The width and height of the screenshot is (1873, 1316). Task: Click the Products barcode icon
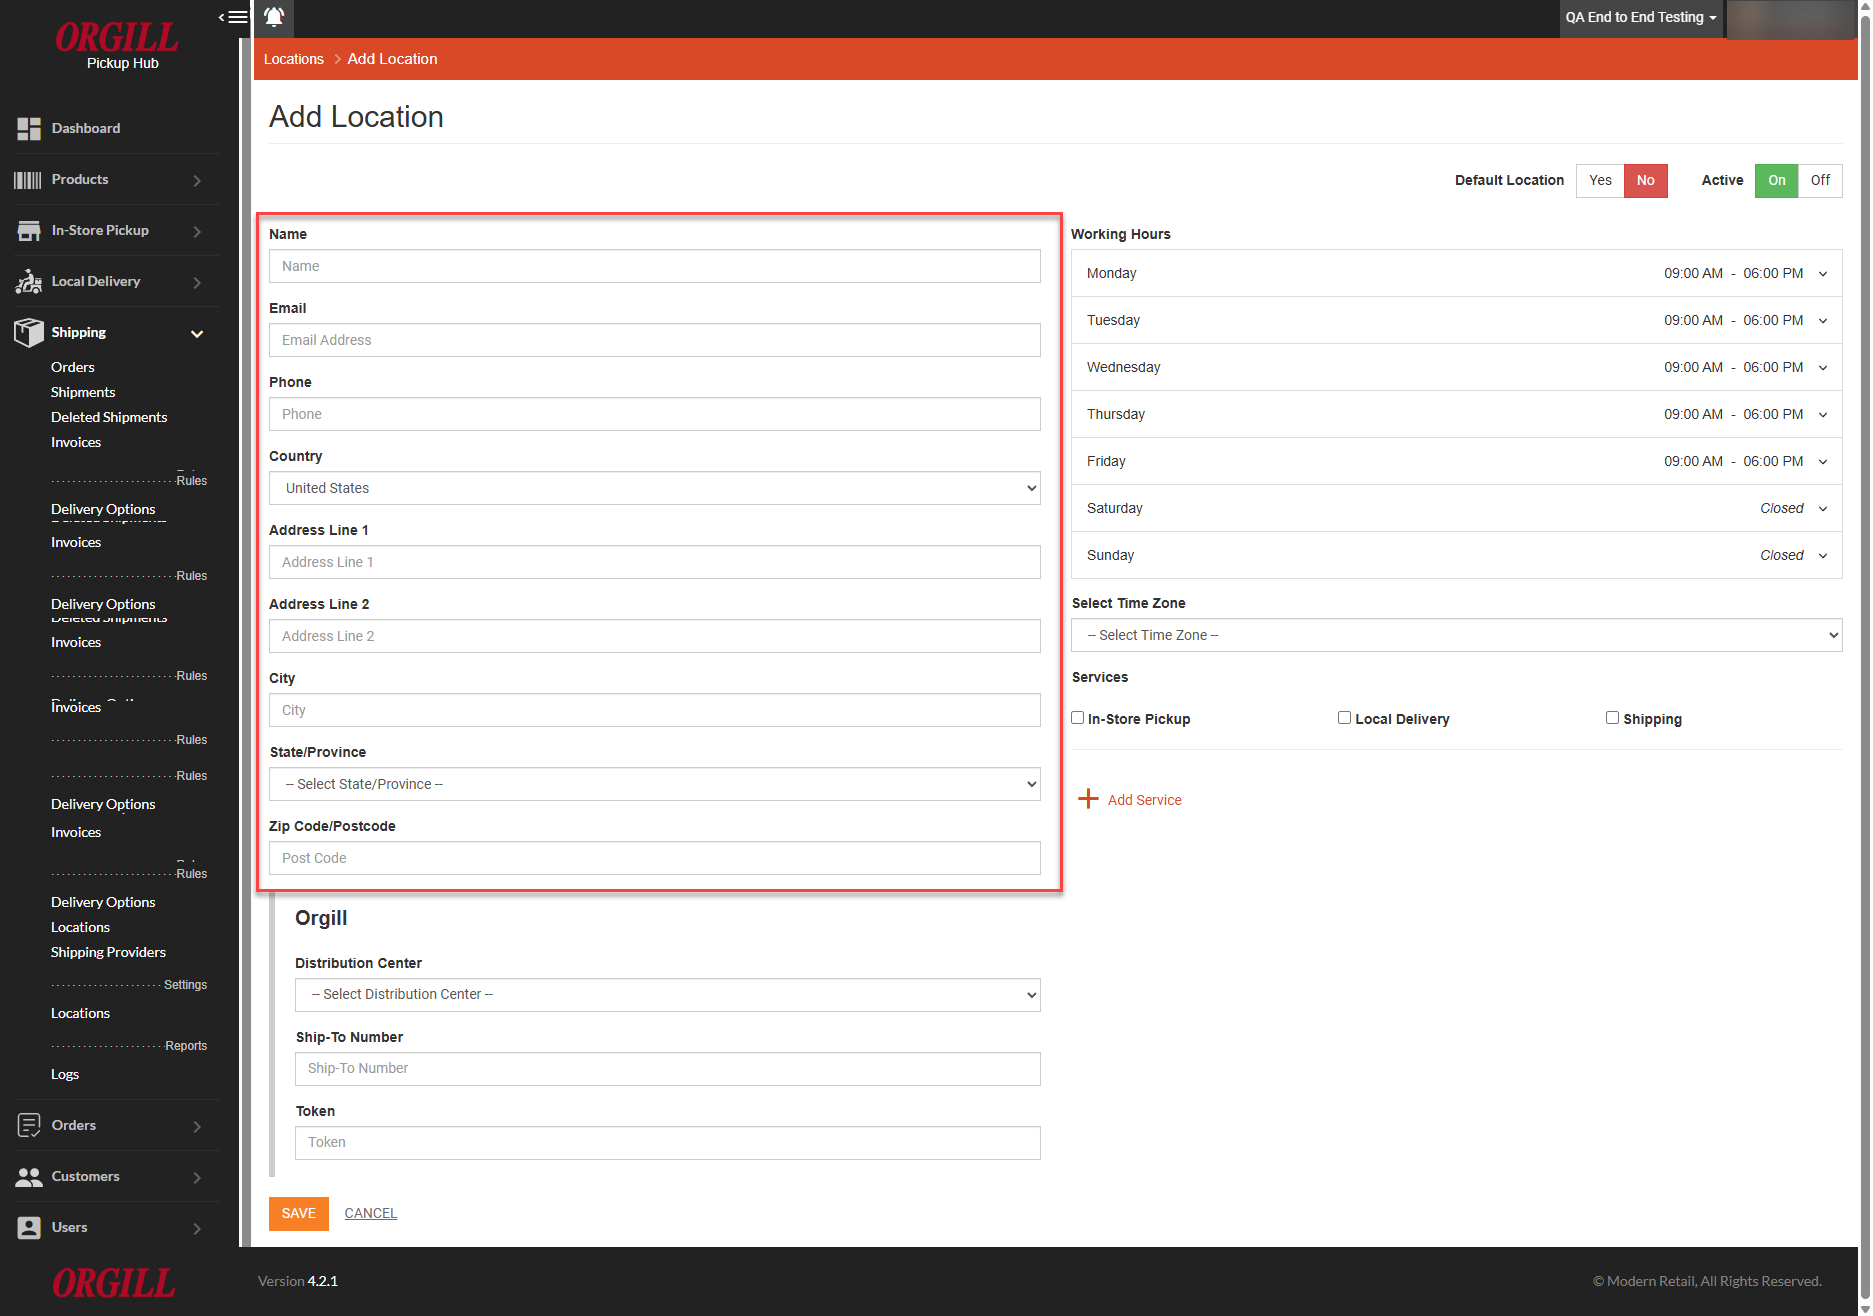click(x=28, y=180)
